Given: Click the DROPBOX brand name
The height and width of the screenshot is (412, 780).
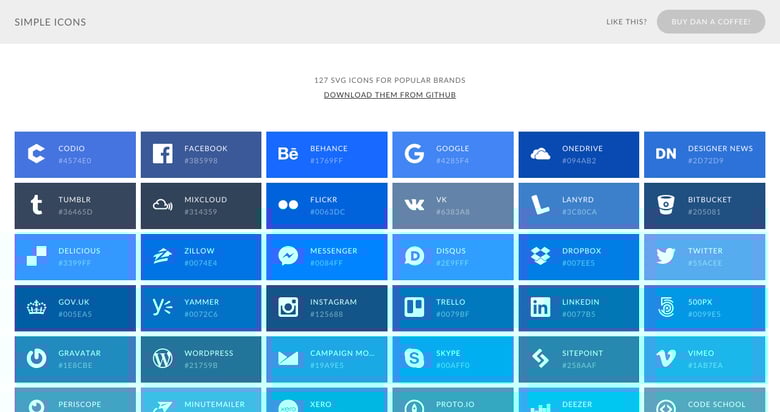Looking at the screenshot, I should (582, 251).
